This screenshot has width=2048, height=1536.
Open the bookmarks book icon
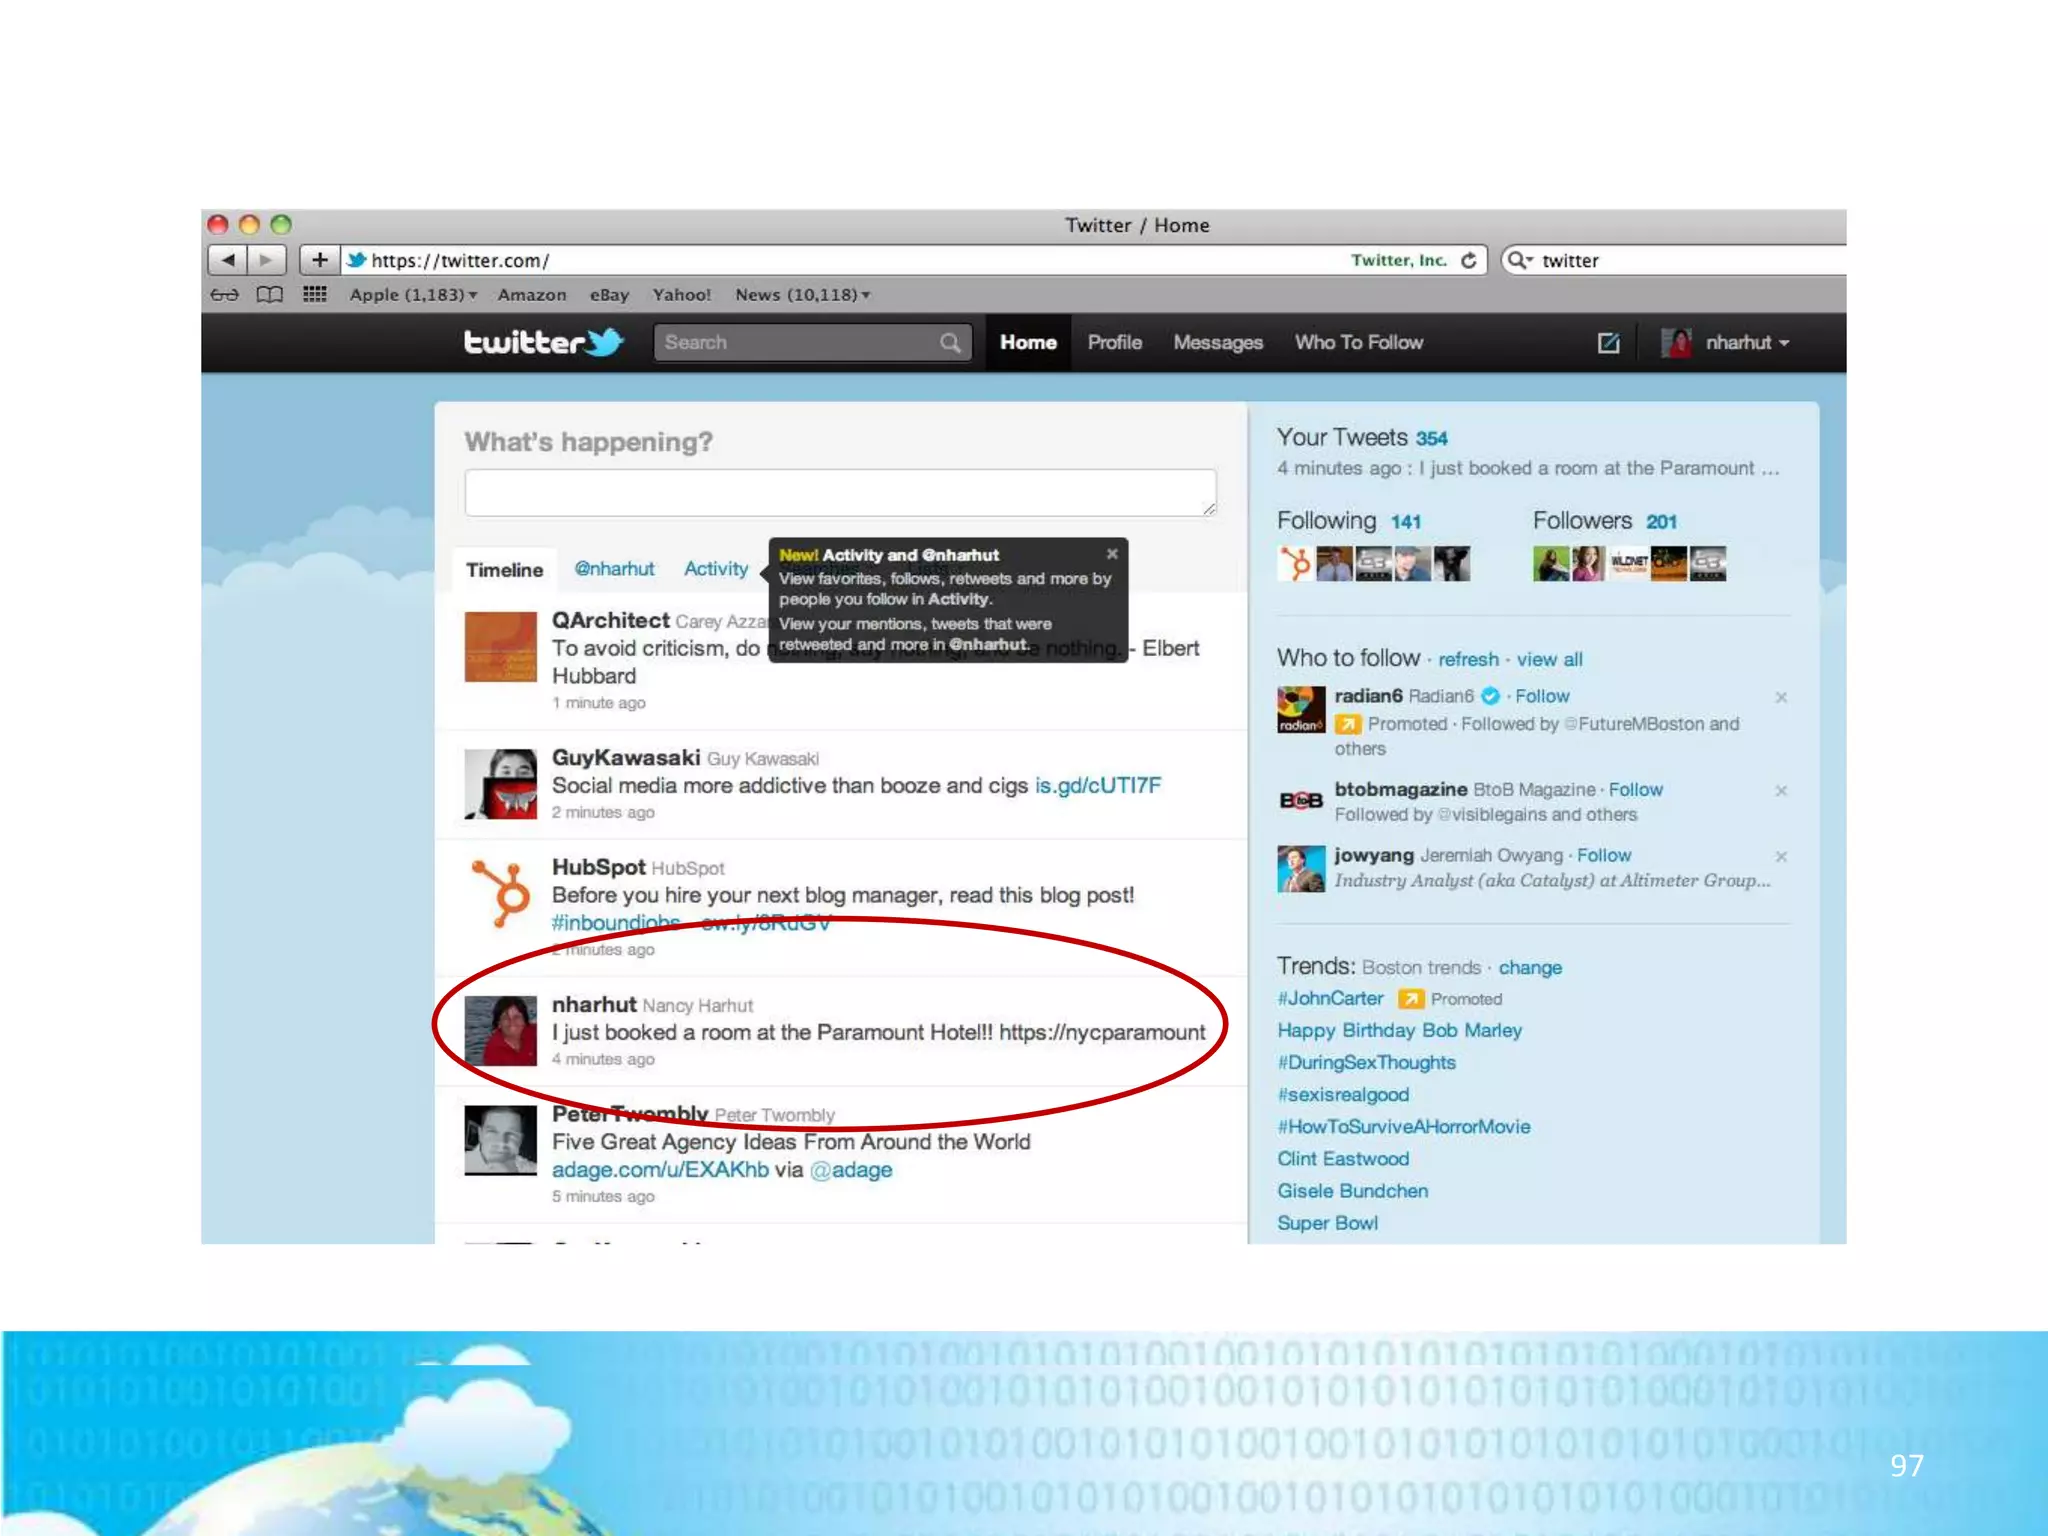tap(269, 294)
